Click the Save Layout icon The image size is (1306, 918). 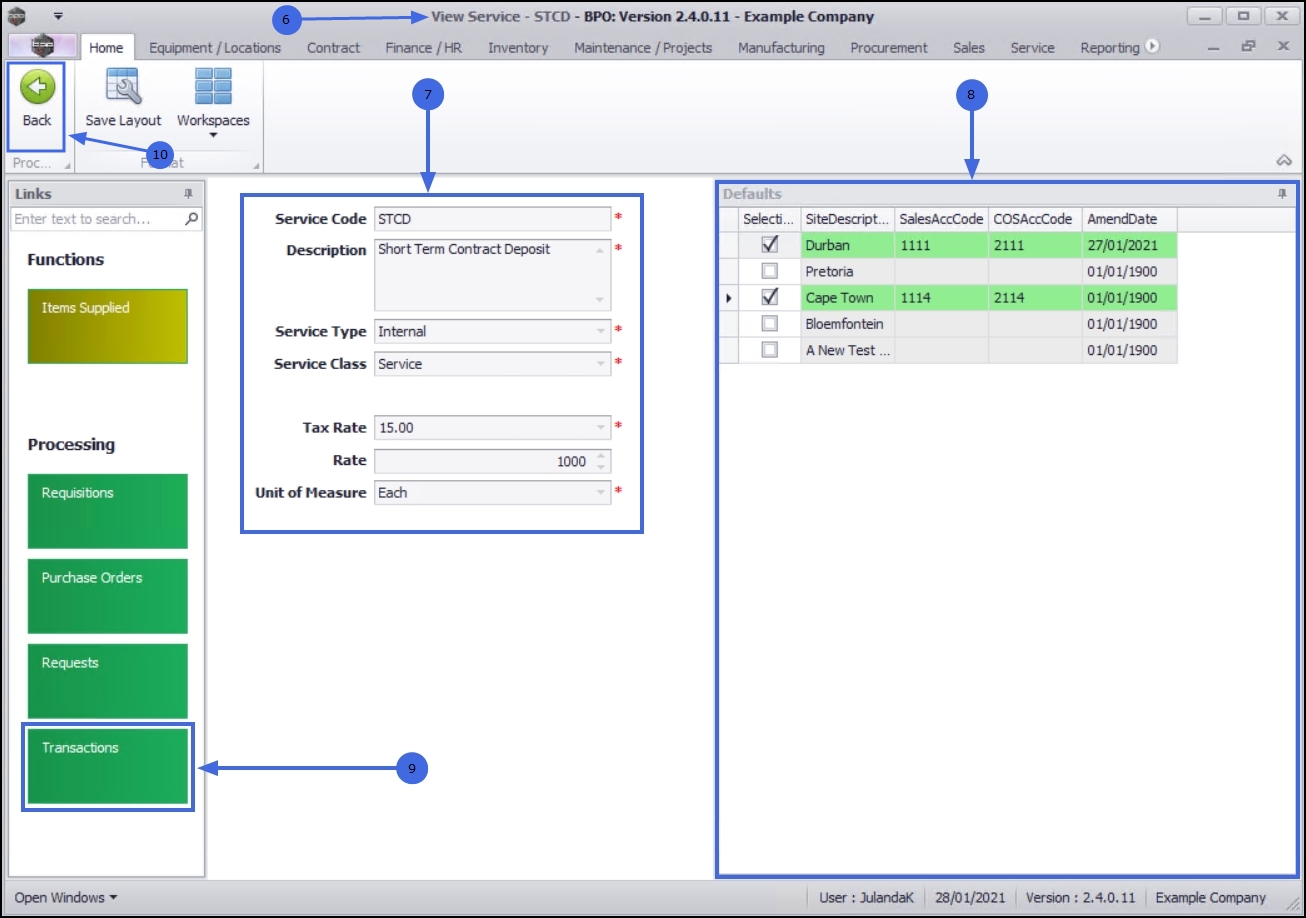click(x=123, y=88)
